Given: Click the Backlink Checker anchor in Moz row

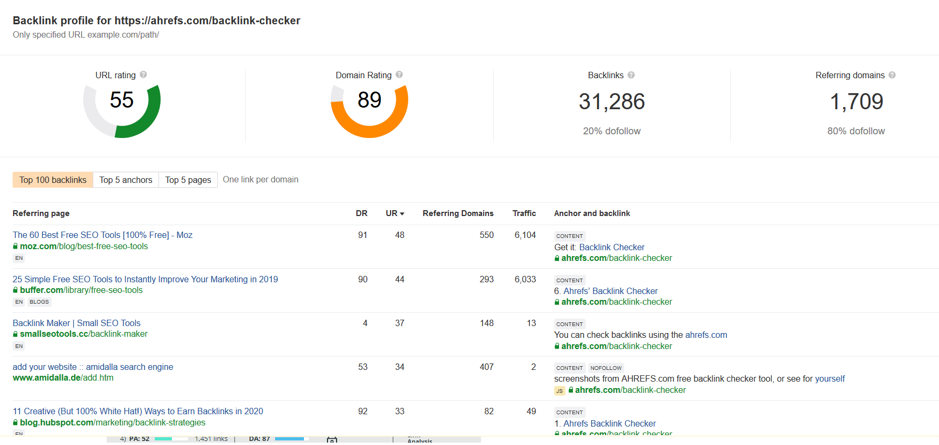Looking at the screenshot, I should click(612, 247).
